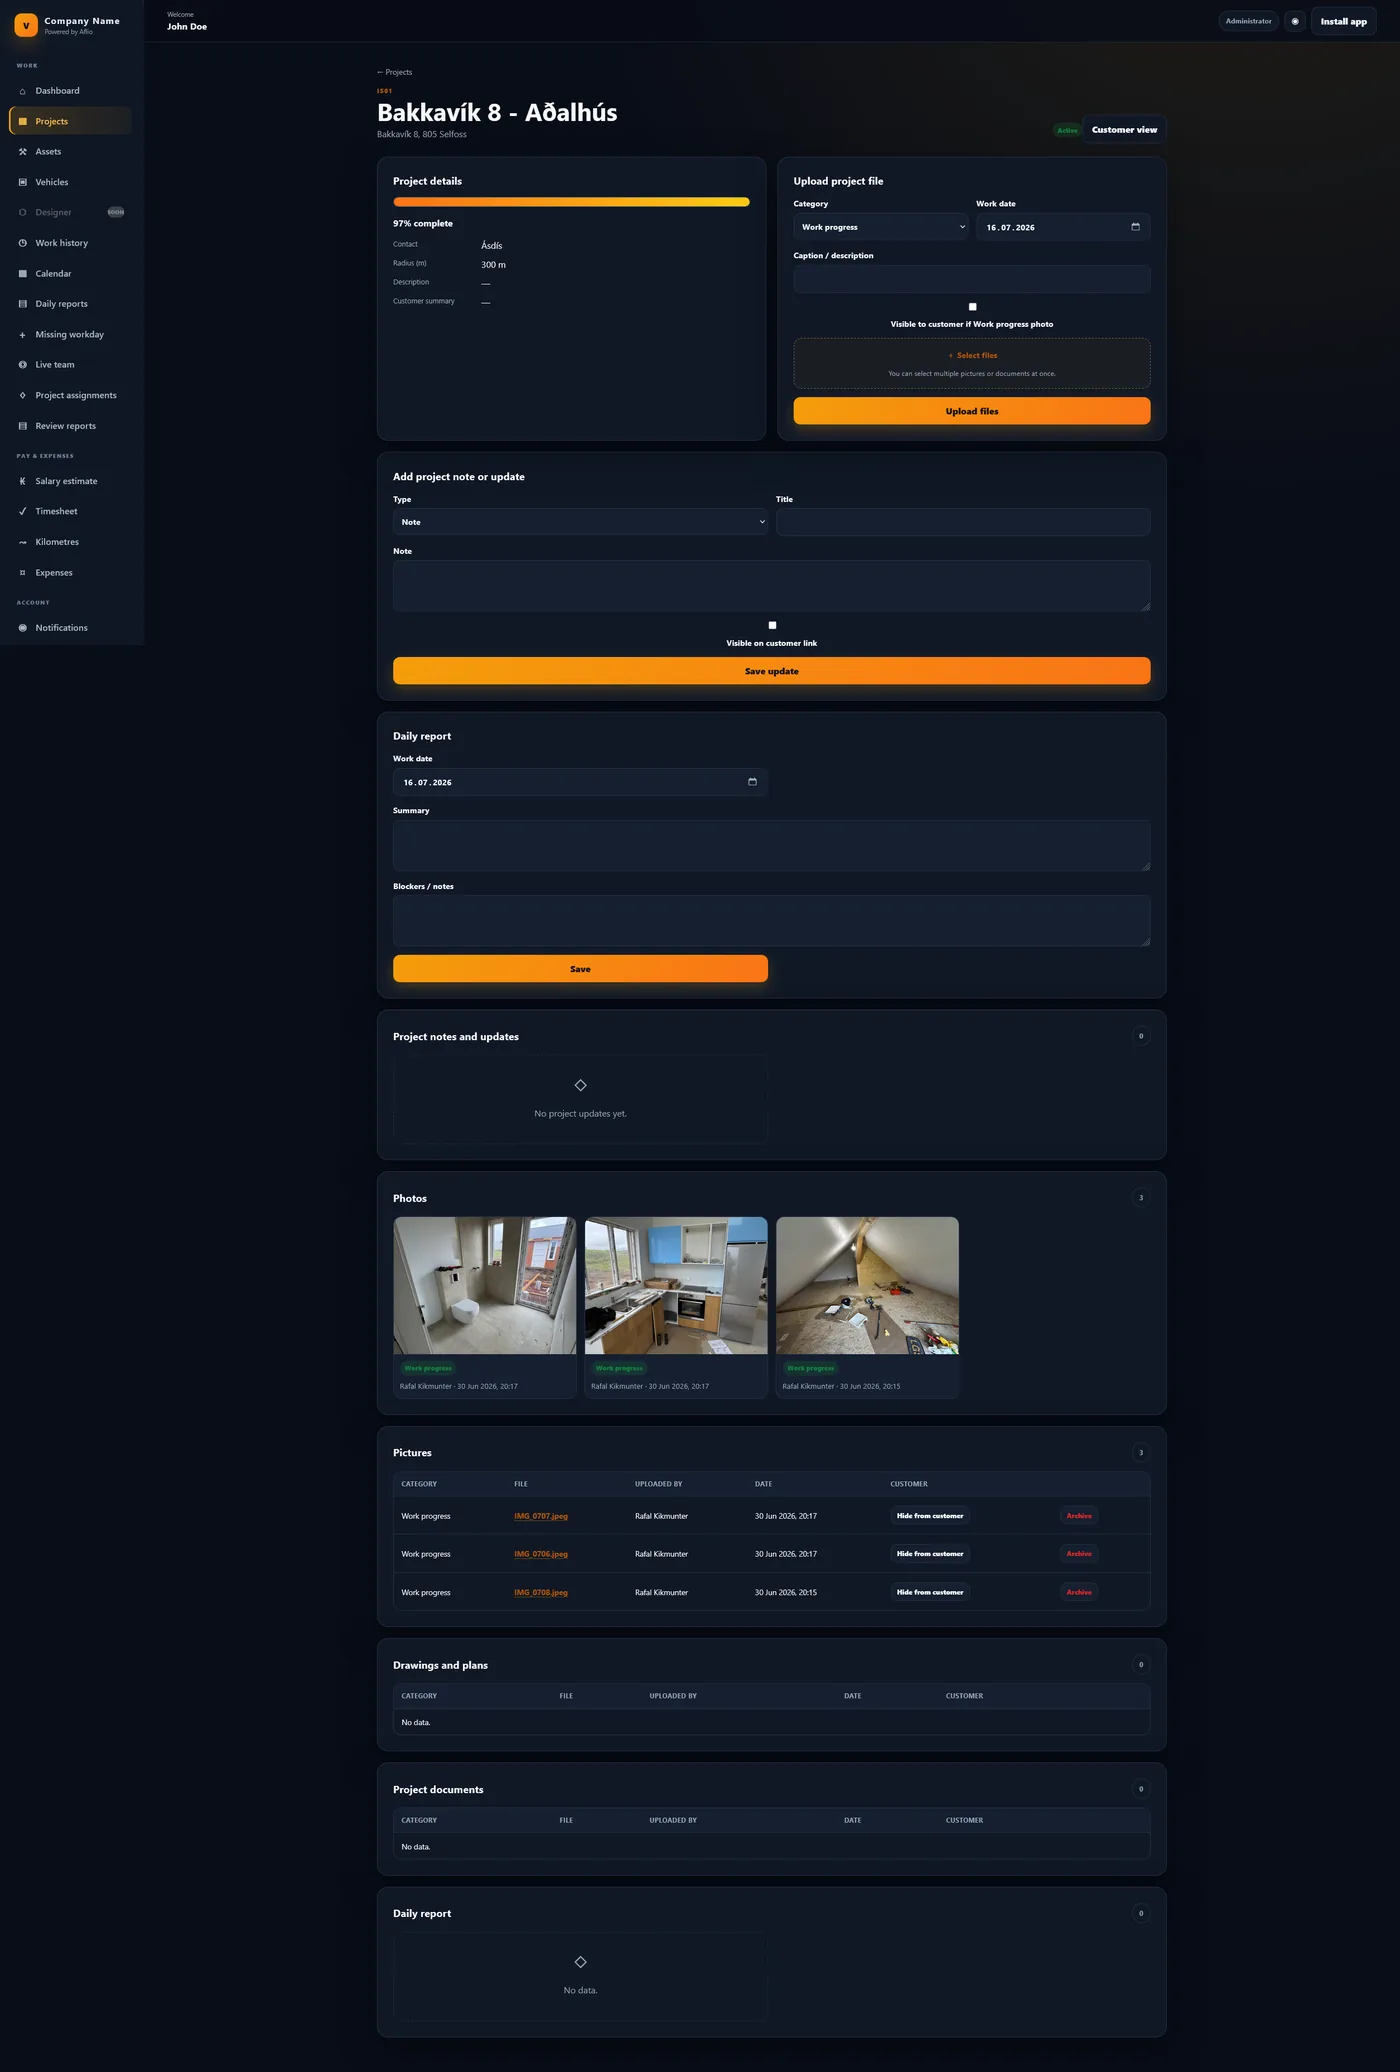Screen dimensions: 1400x2072
Task: Open the Category dropdown showing Work progress
Action: 881,227
